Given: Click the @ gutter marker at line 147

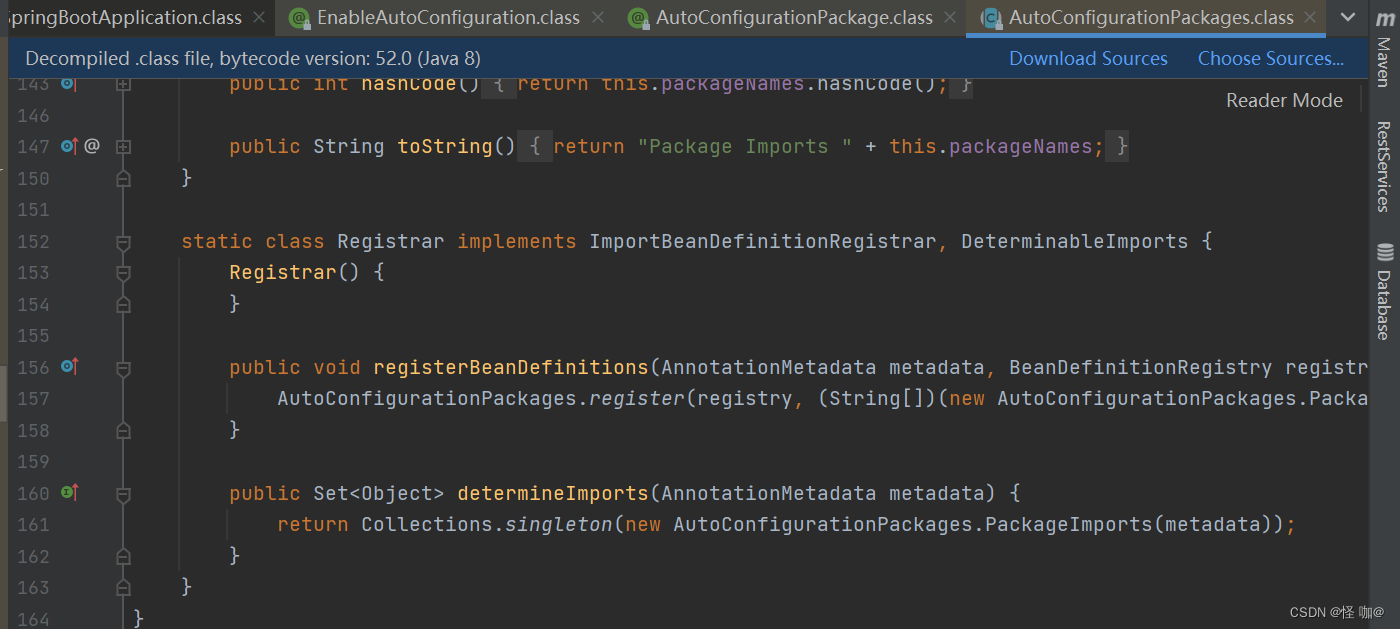Looking at the screenshot, I should 92,146.
